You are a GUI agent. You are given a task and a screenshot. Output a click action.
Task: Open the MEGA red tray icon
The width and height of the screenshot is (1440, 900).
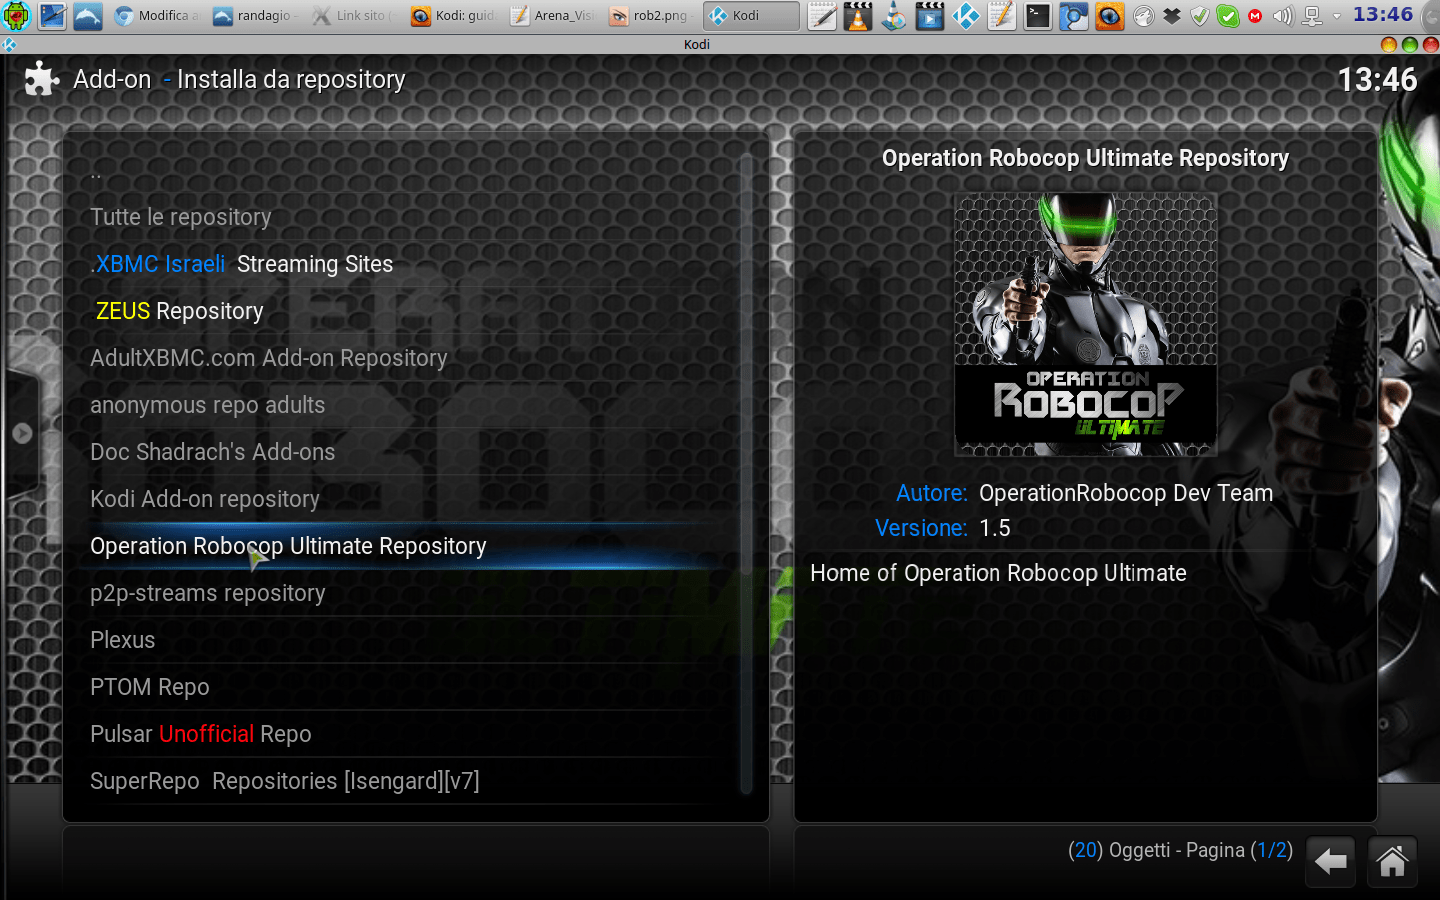pos(1255,16)
